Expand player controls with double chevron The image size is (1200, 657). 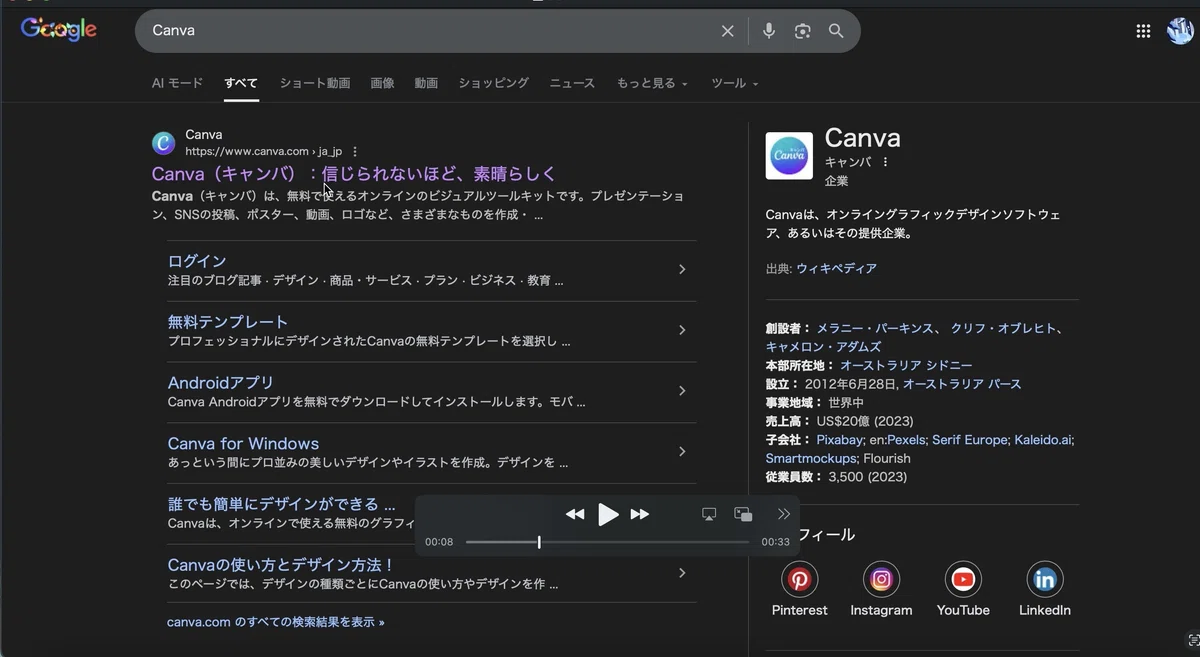783,514
